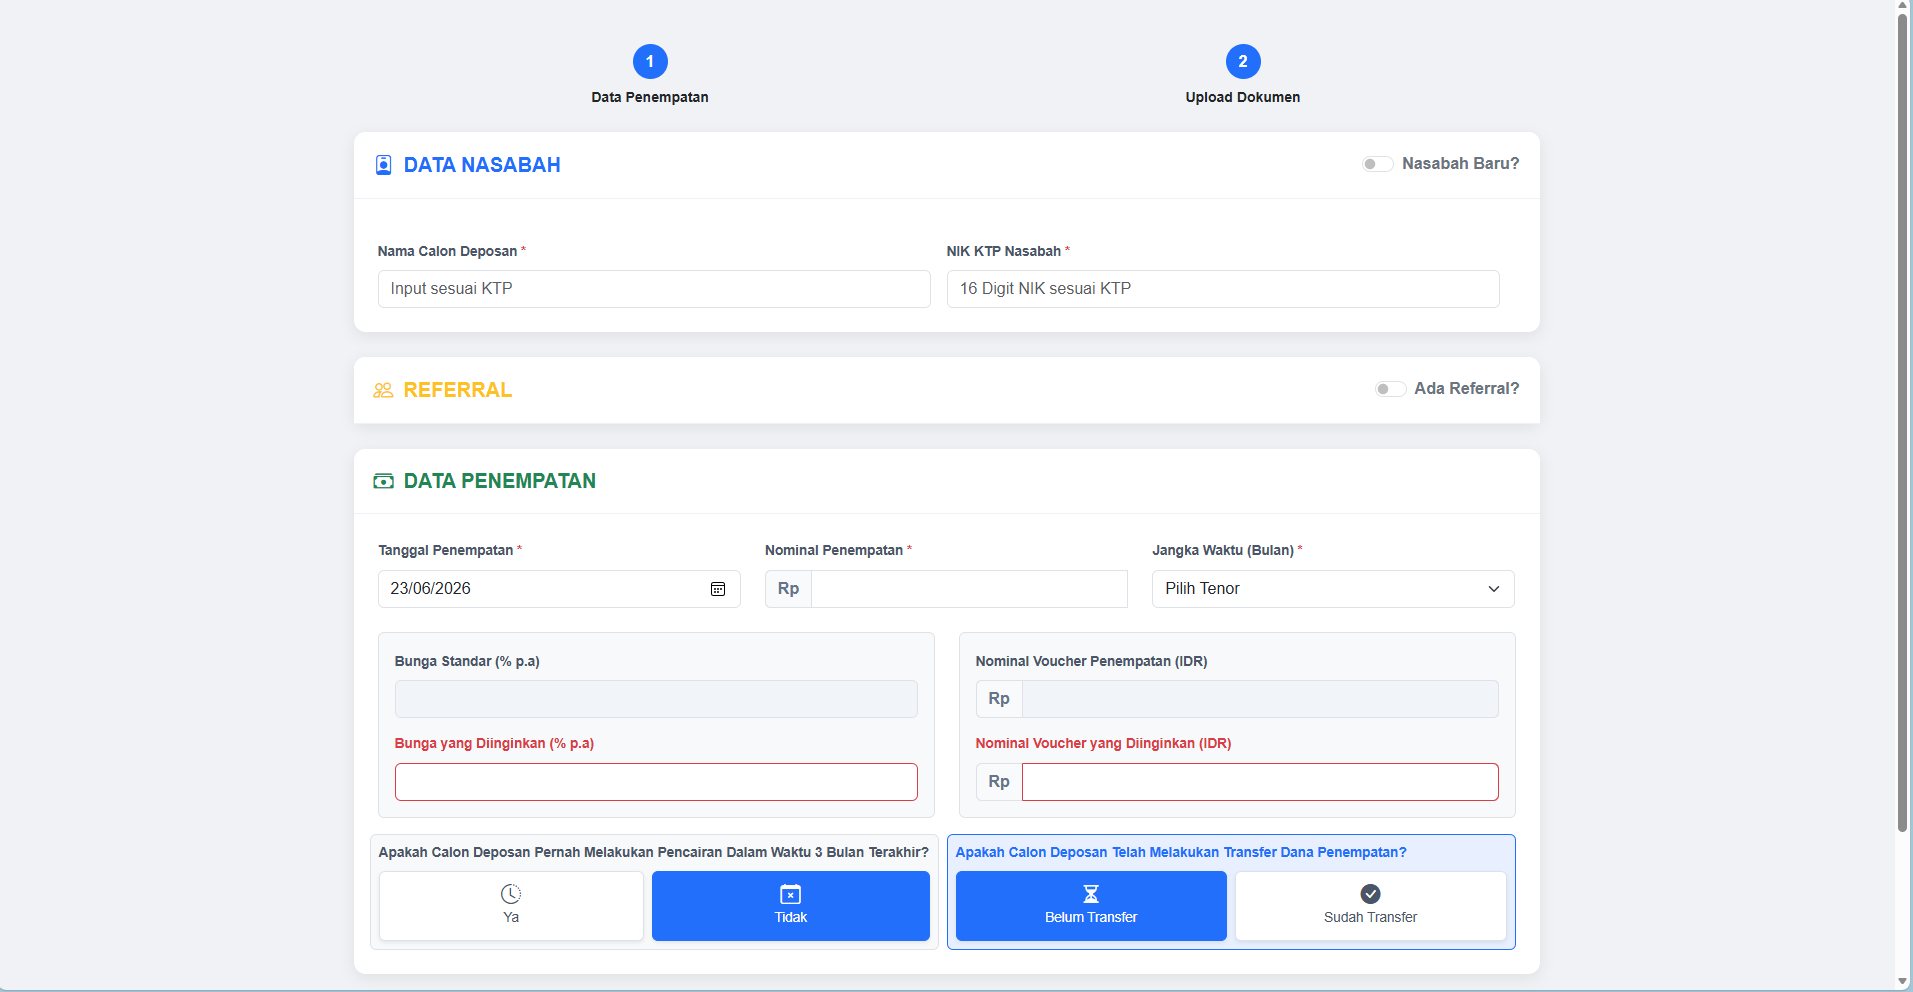The width and height of the screenshot is (1913, 992).
Task: Click the REFERRAL heading text
Action: coord(458,390)
